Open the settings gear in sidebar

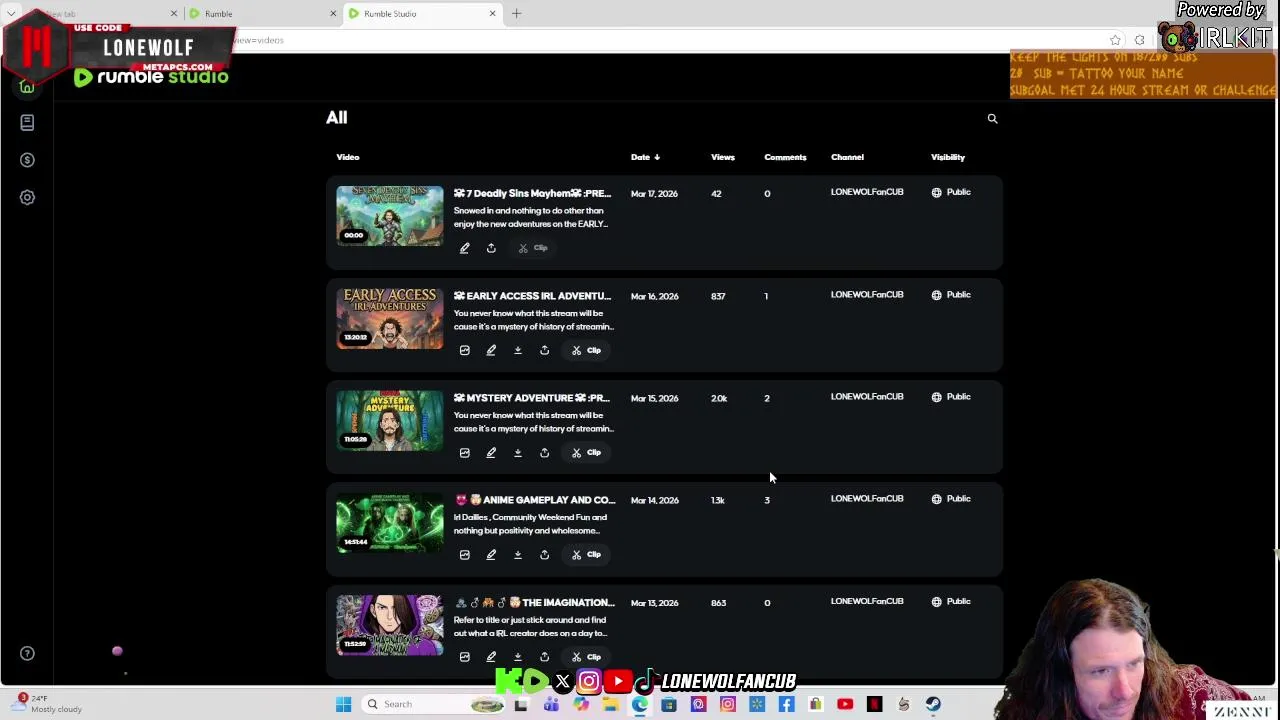click(27, 197)
